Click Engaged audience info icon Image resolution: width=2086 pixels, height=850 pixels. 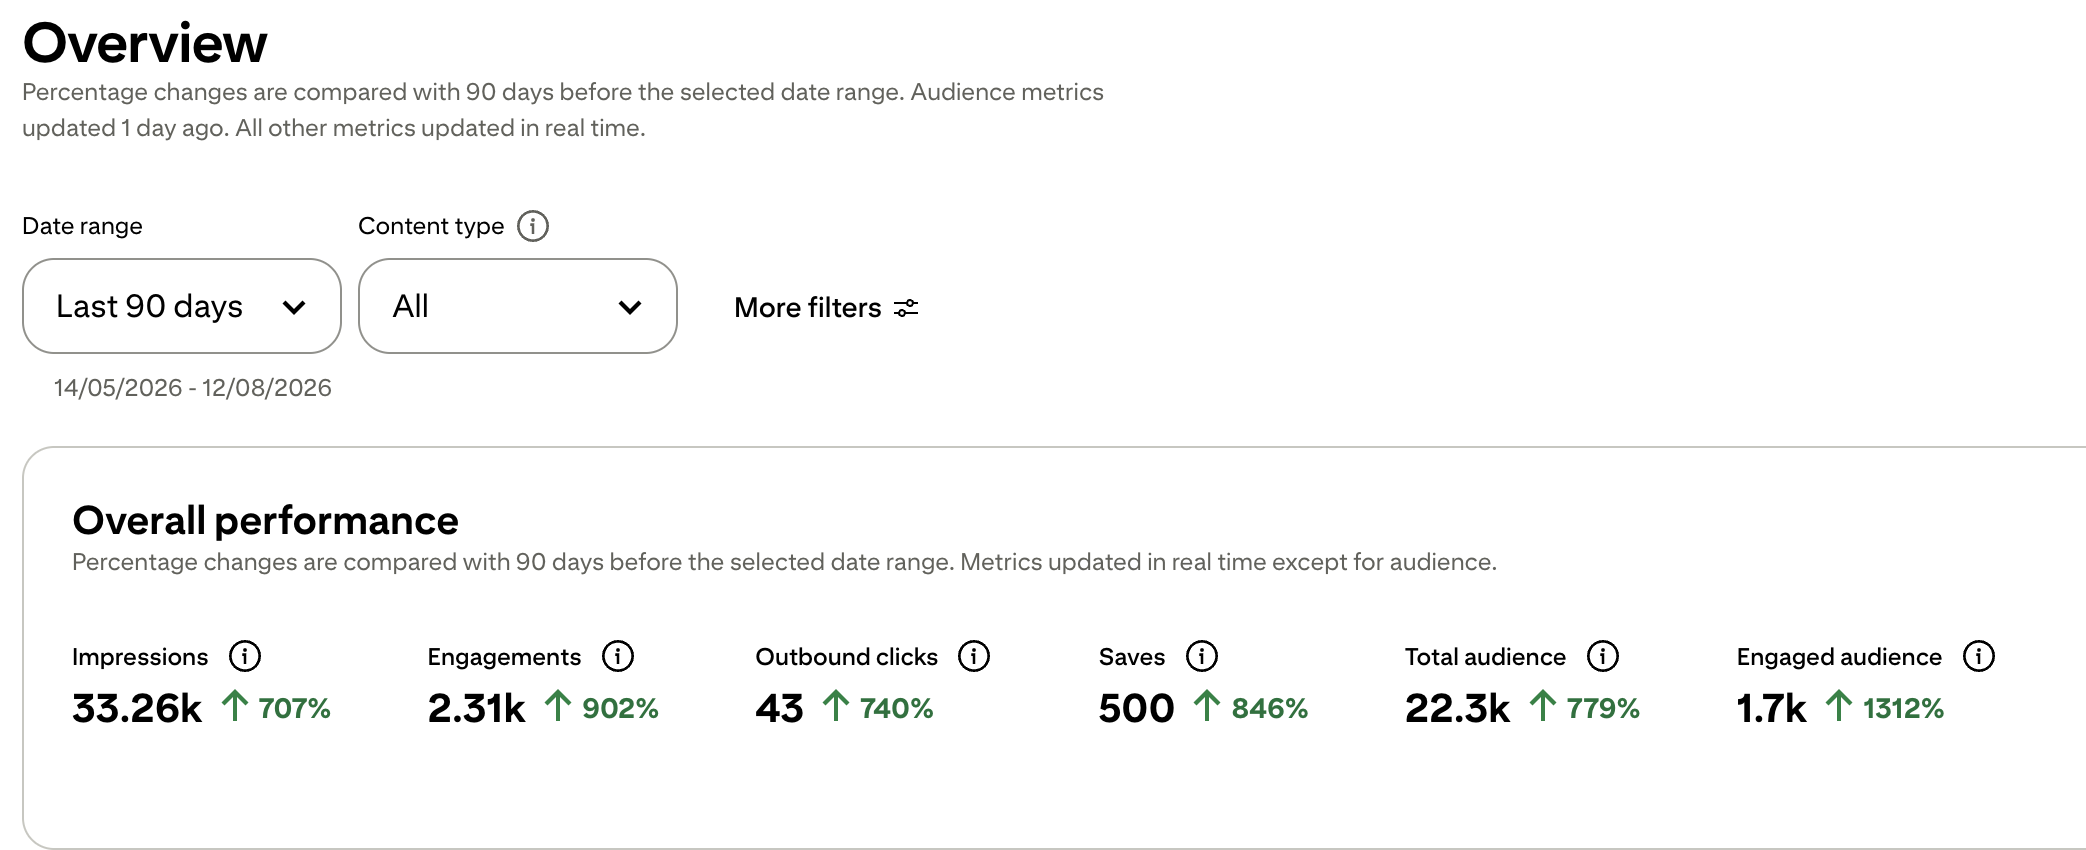point(1979,656)
